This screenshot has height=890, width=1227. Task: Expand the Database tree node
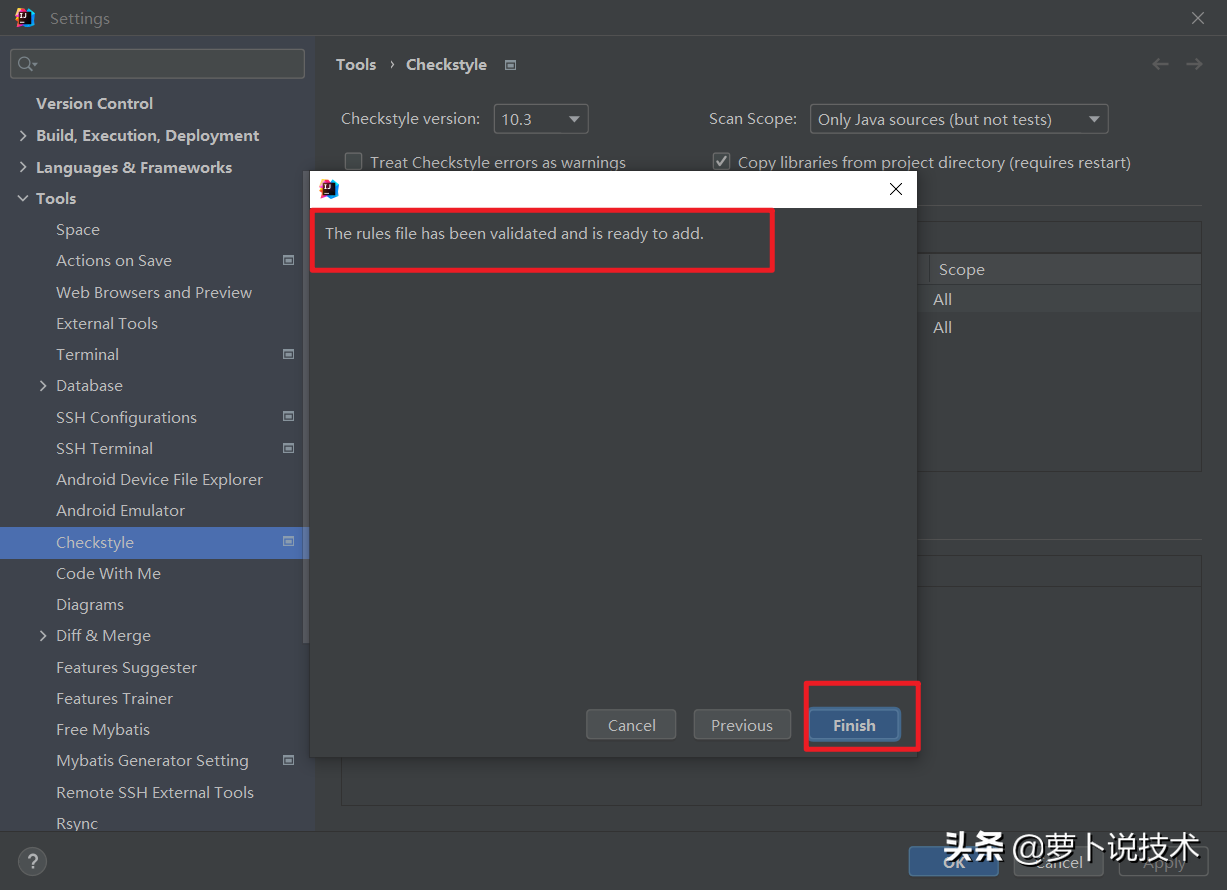point(43,386)
